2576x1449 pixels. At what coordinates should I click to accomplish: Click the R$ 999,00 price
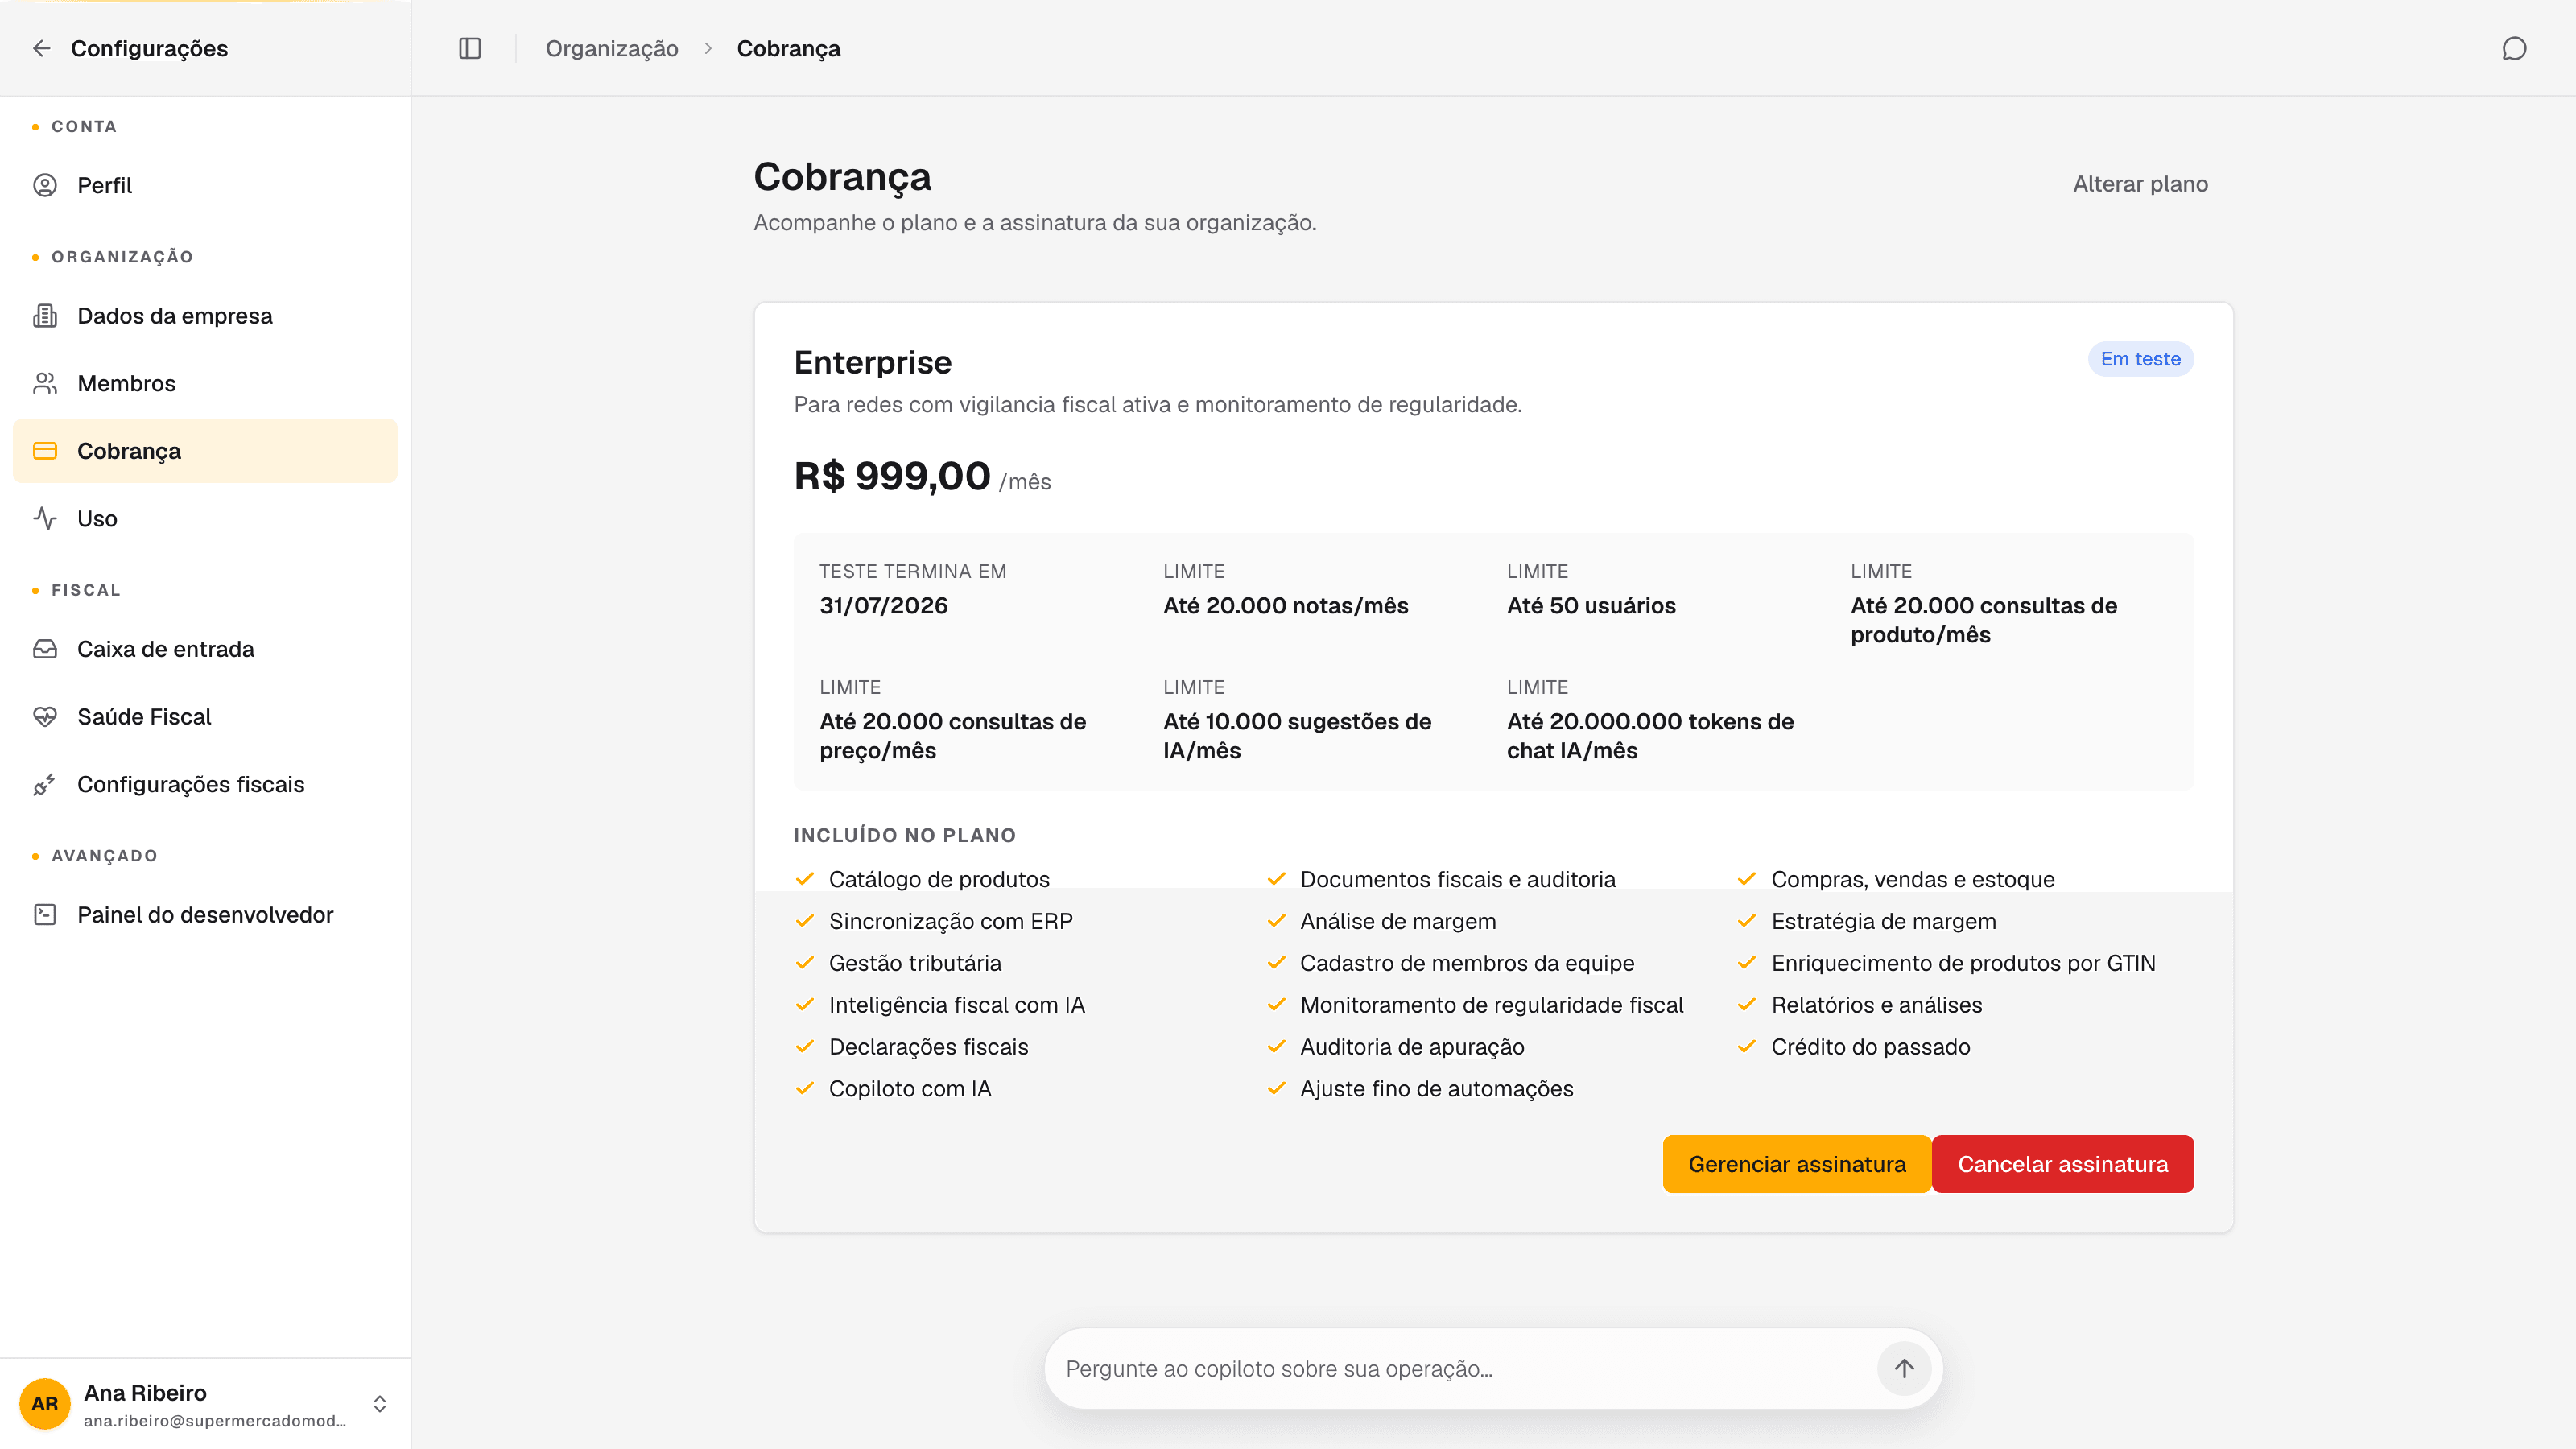click(x=892, y=476)
